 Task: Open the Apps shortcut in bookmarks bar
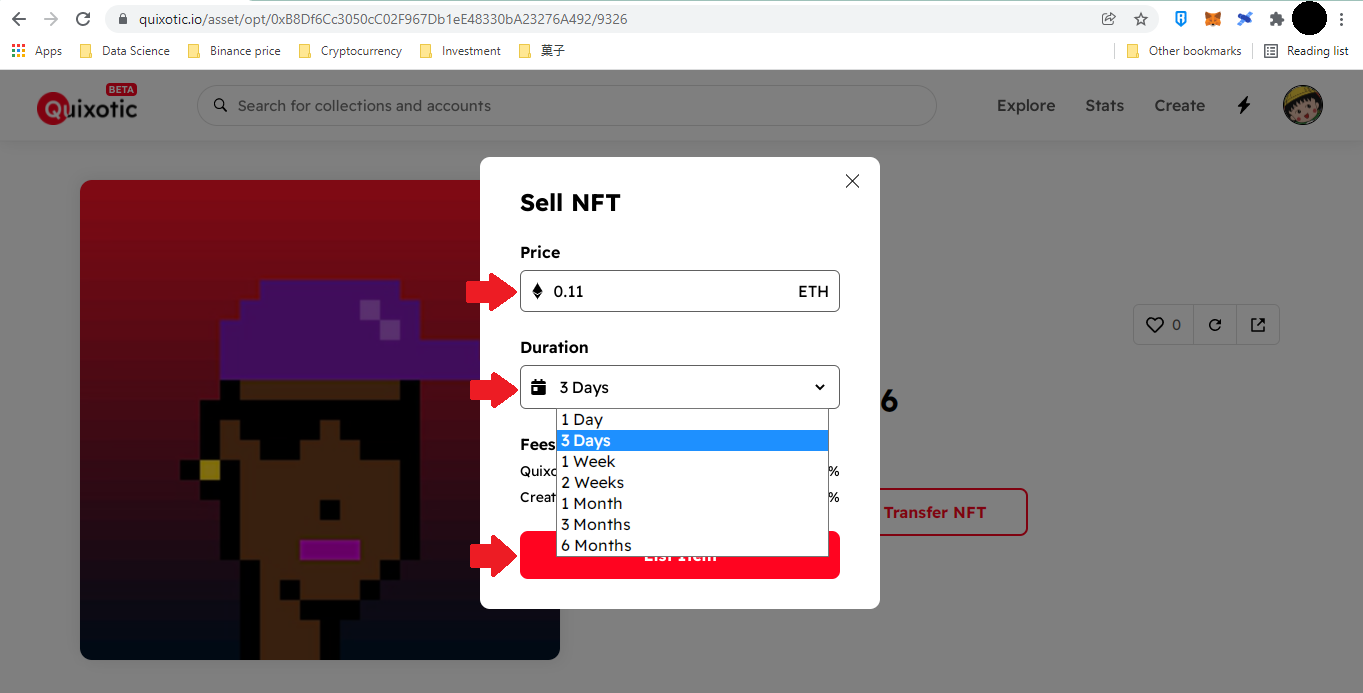click(x=37, y=51)
